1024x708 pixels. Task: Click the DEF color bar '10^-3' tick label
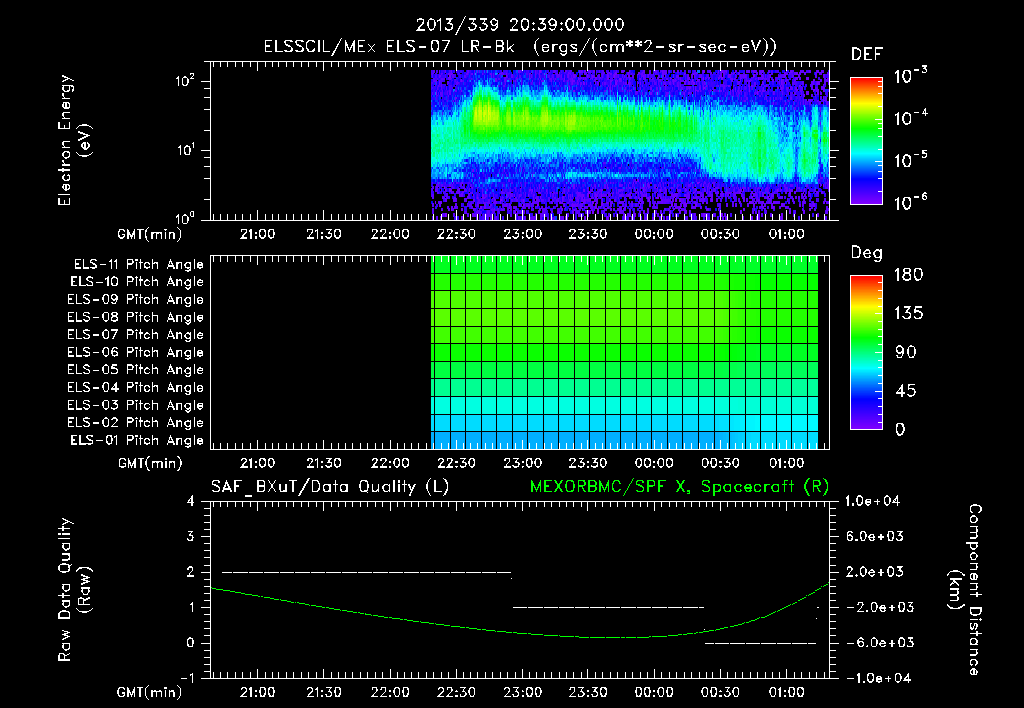point(910,76)
